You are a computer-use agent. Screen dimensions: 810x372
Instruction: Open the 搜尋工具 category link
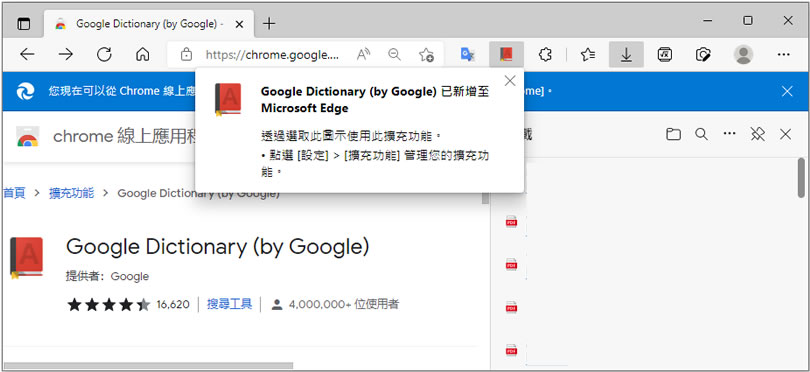(229, 304)
